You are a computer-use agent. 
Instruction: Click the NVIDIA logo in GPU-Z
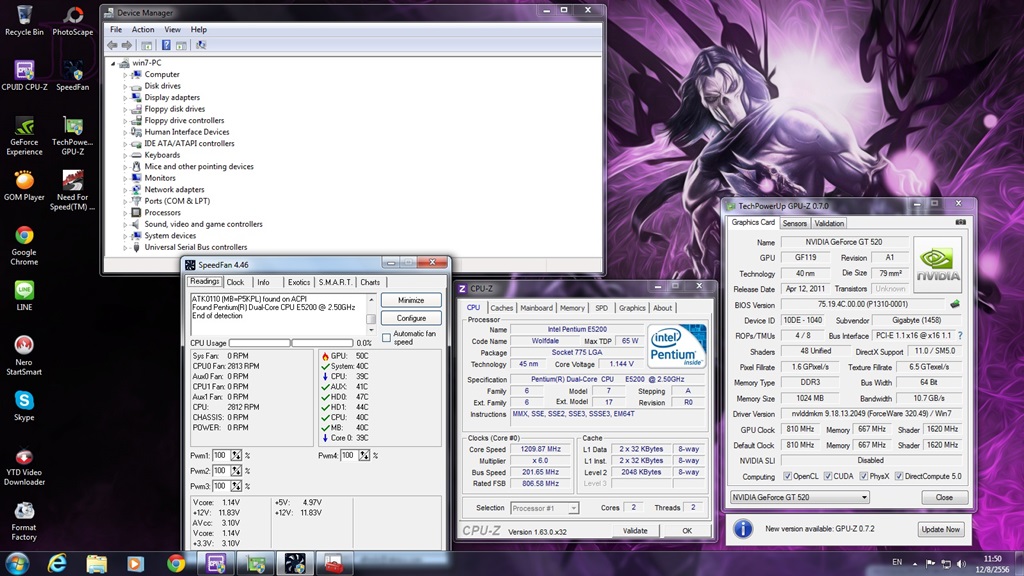pos(937,265)
